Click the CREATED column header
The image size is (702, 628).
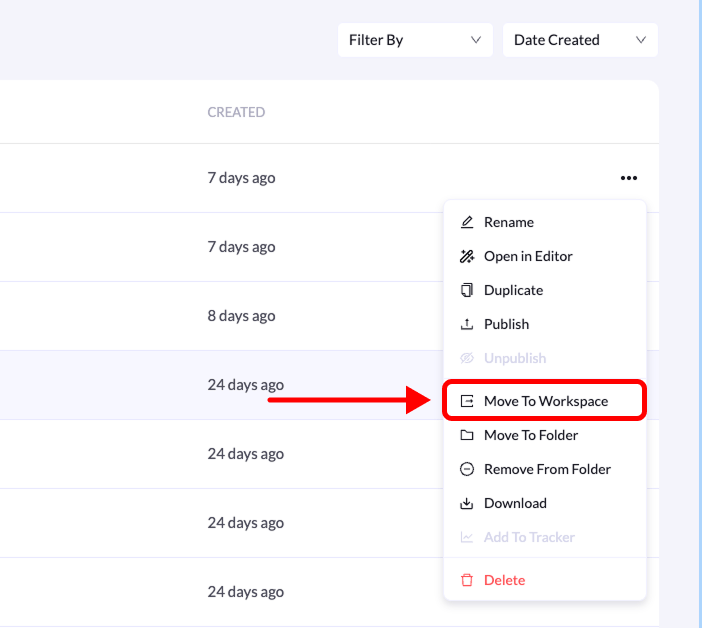pos(236,112)
